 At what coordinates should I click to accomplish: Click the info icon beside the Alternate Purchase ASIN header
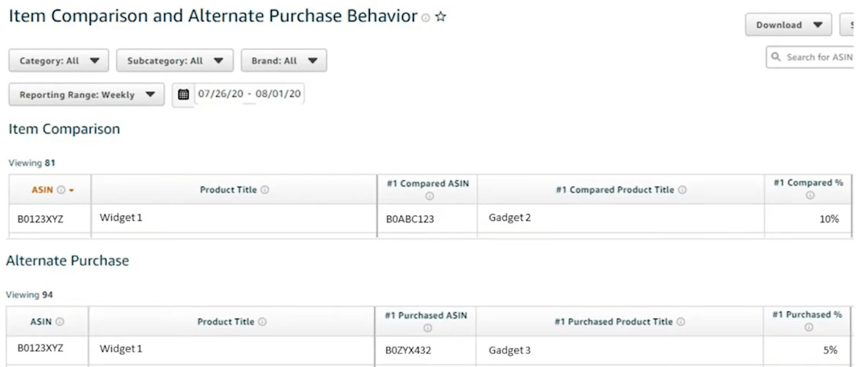(60, 322)
